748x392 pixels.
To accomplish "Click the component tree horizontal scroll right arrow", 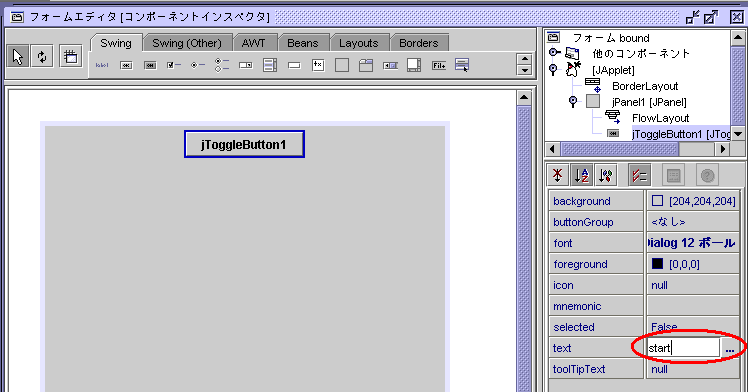I will (723, 149).
